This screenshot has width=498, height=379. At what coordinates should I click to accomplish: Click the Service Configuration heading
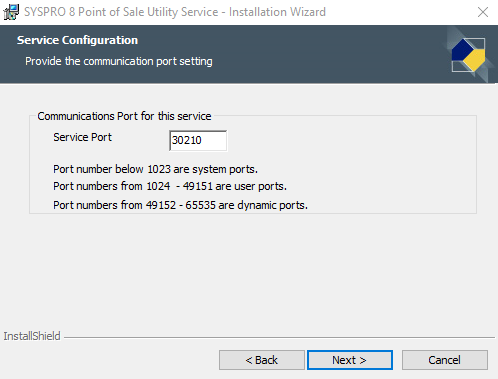point(77,40)
